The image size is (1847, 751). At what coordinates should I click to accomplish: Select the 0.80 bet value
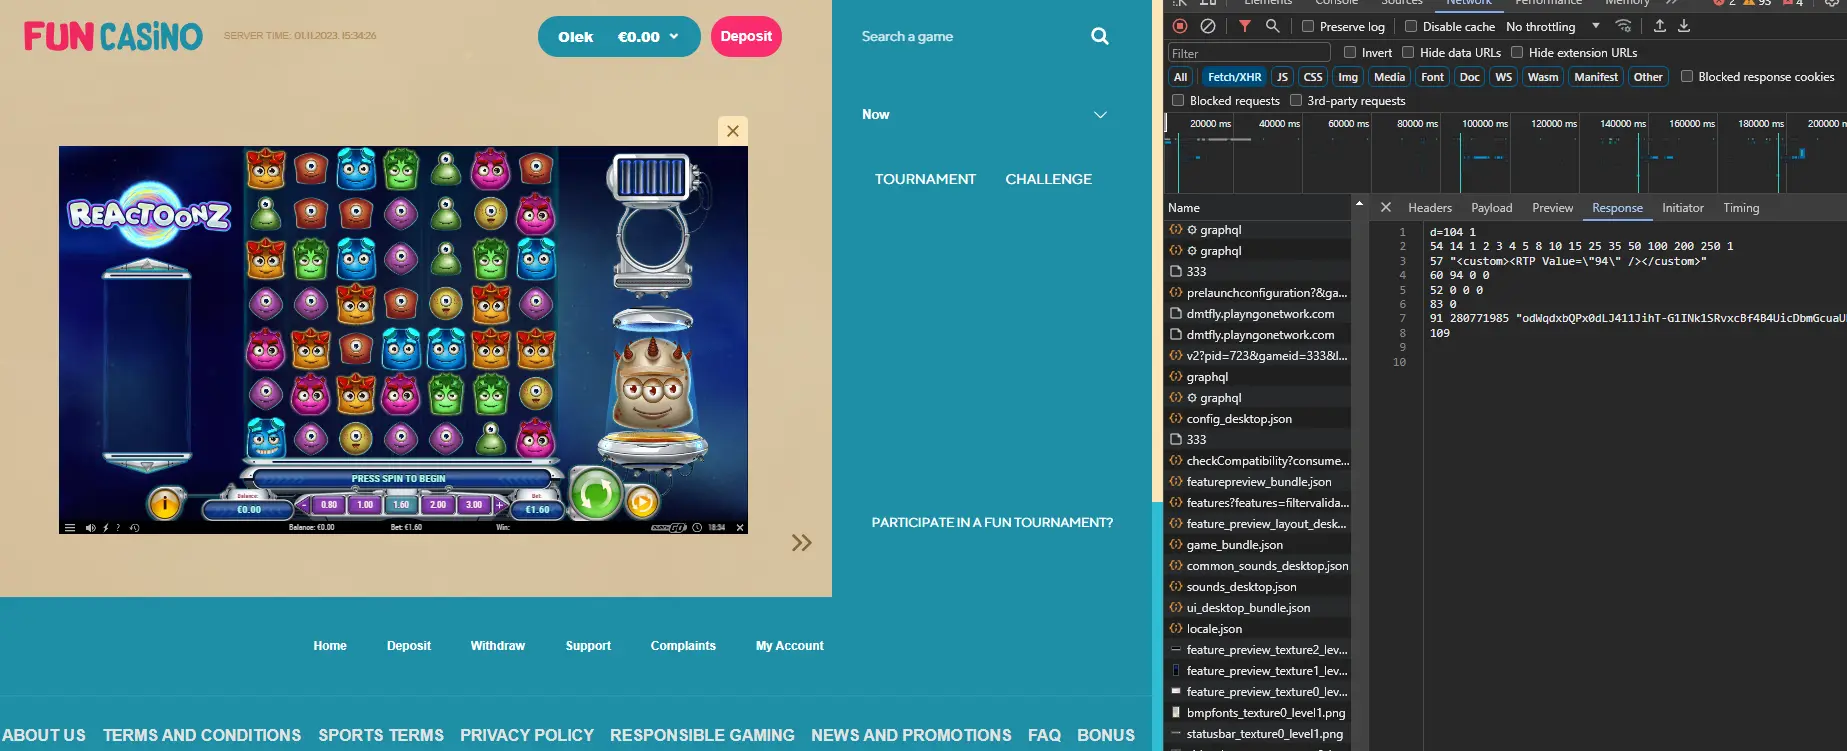[x=329, y=505]
